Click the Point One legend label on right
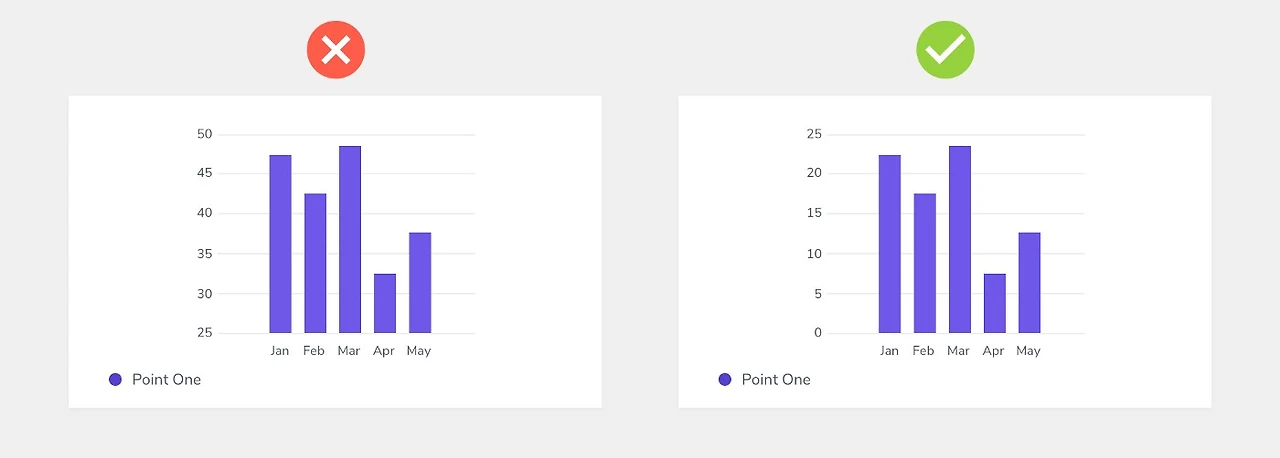The width and height of the screenshot is (1280, 458). point(776,379)
